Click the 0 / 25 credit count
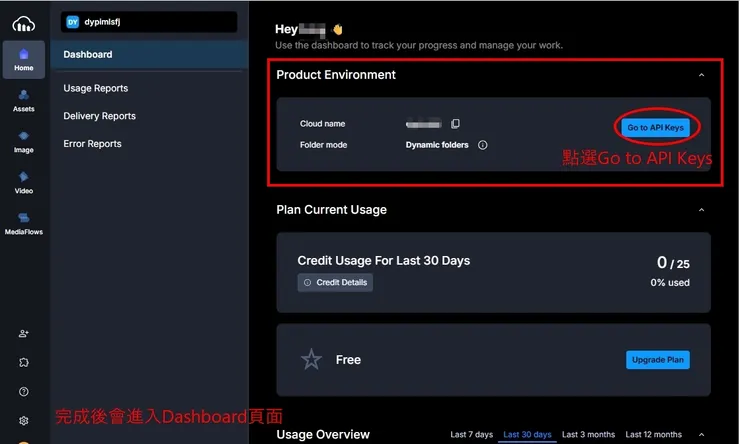Viewport: 740px width, 444px height. coord(673,263)
